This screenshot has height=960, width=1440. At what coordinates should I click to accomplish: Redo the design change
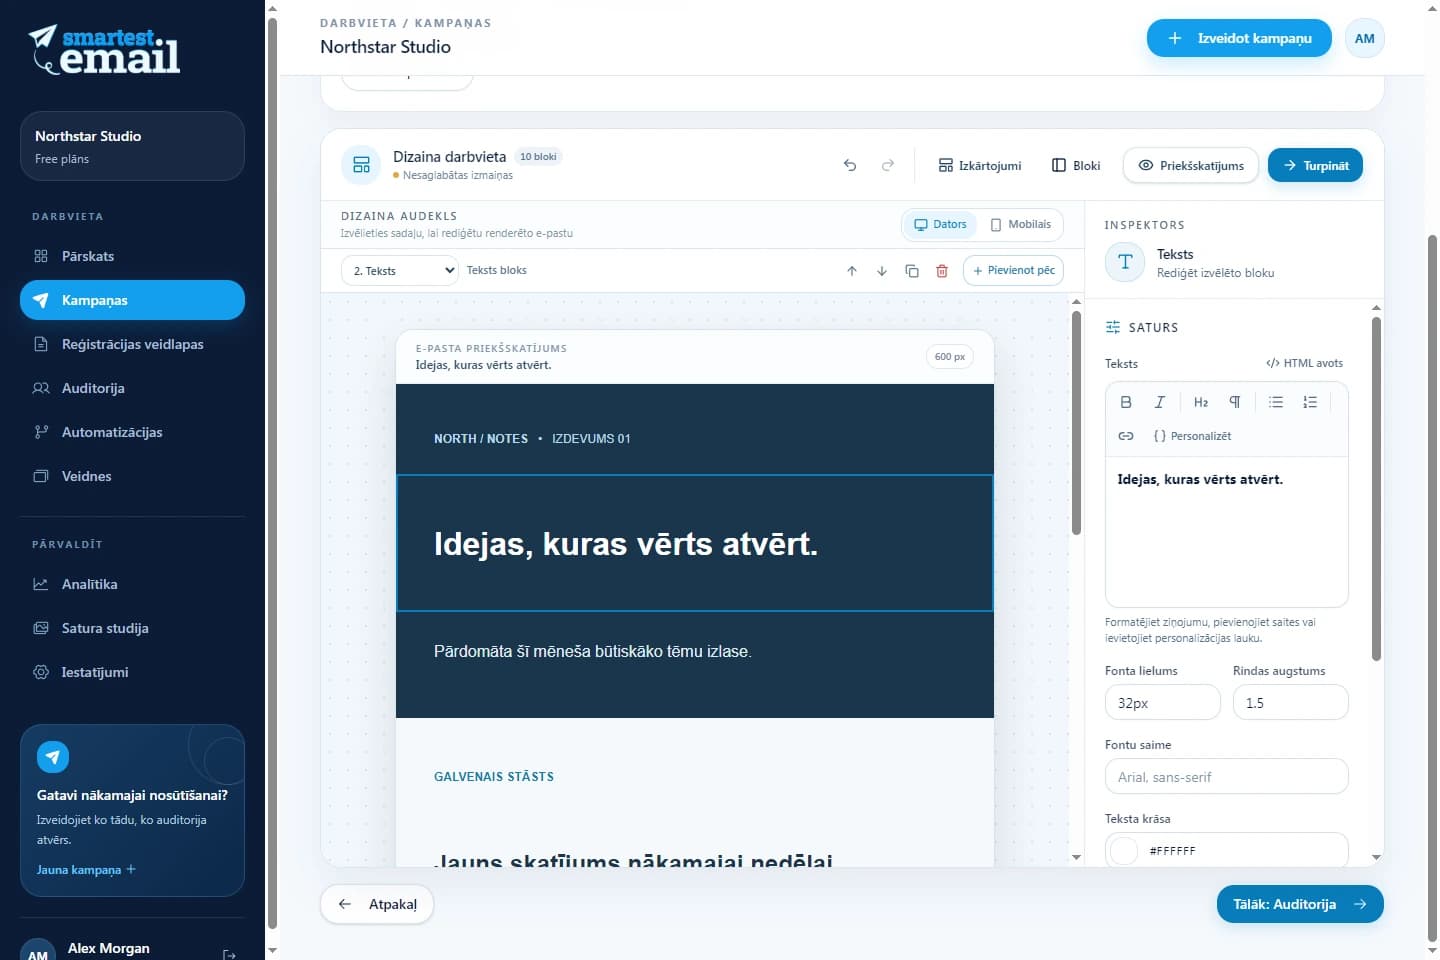887,165
